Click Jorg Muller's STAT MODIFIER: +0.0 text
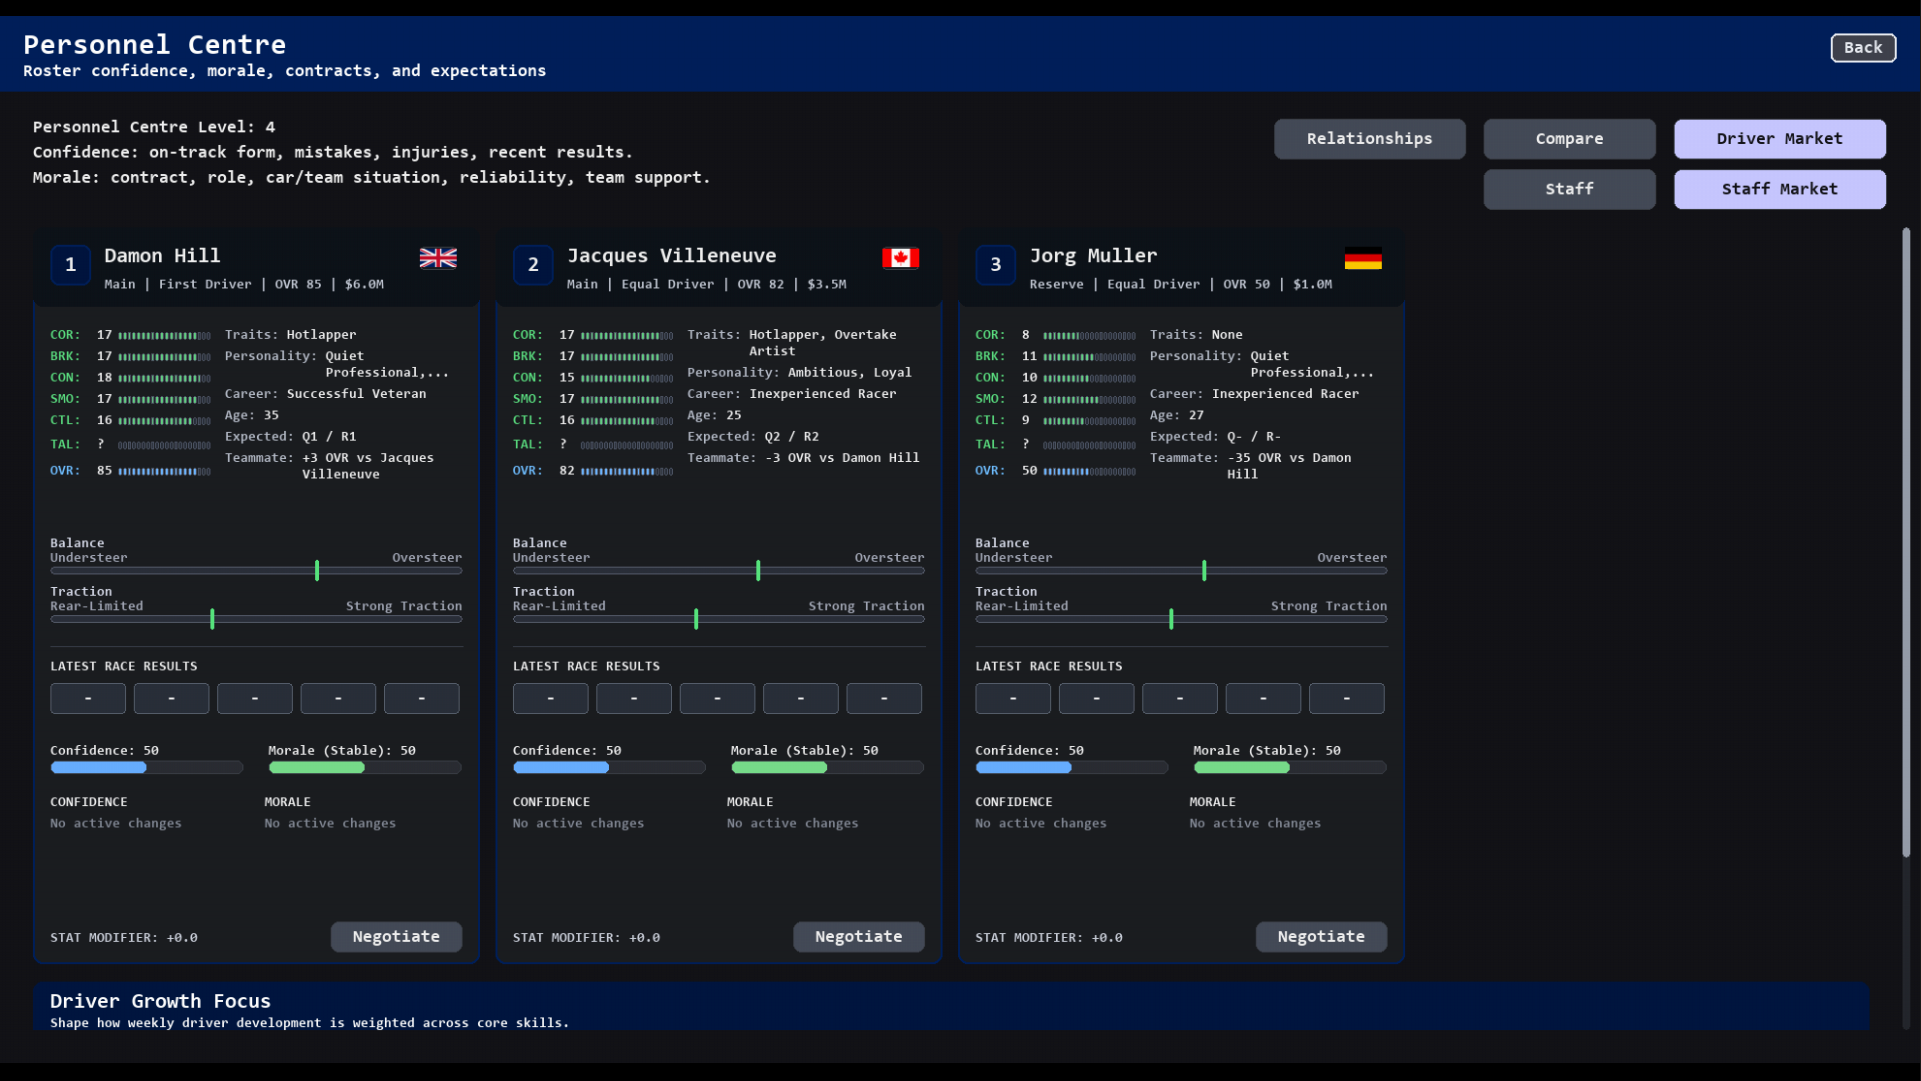 [x=1049, y=938]
